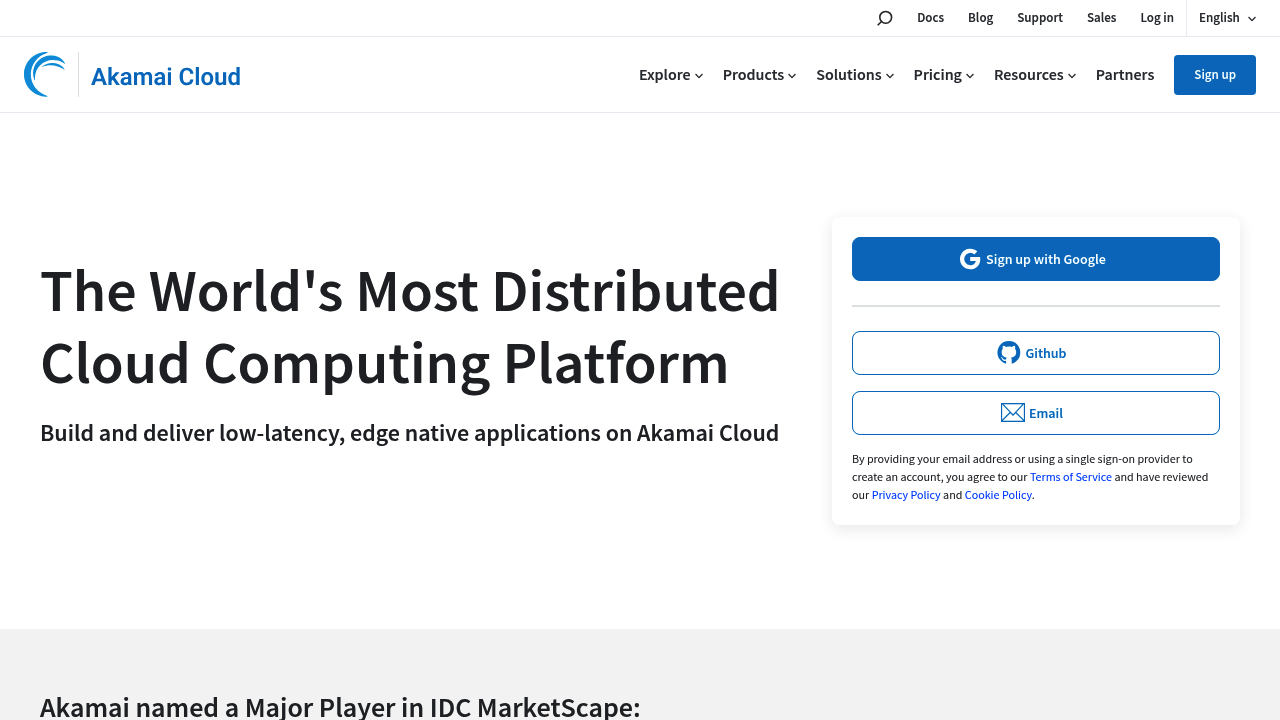The height and width of the screenshot is (720, 1280).
Task: Expand the Resources dropdown
Action: (x=1034, y=74)
